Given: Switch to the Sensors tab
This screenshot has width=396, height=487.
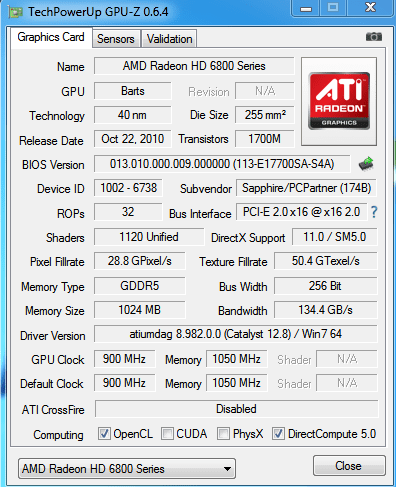Looking at the screenshot, I should click(x=116, y=39).
